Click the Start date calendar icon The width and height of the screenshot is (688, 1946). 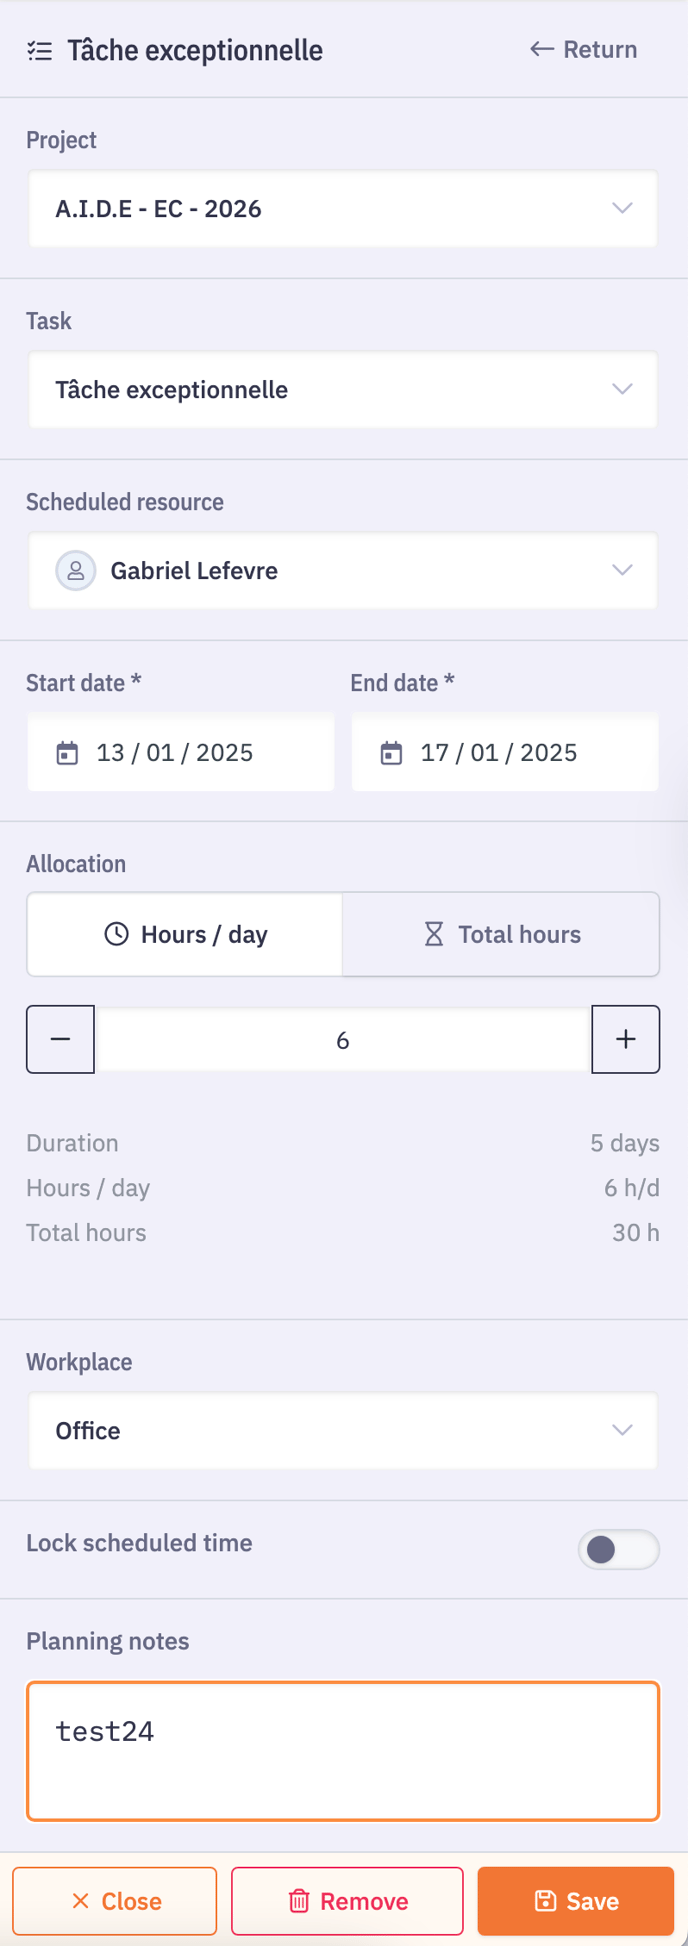coord(67,753)
